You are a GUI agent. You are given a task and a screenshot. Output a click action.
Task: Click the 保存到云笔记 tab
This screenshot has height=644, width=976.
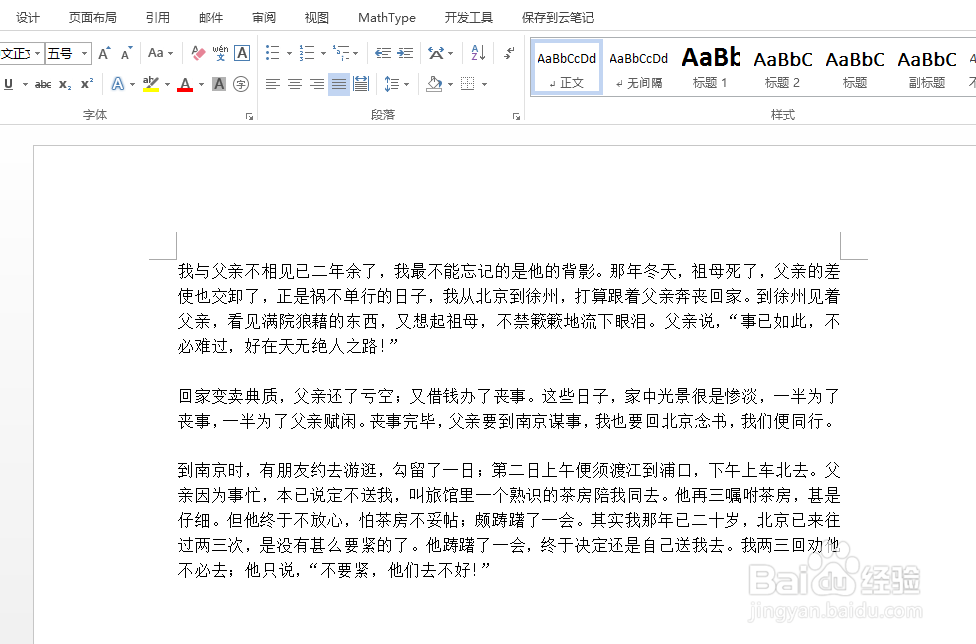(x=558, y=17)
